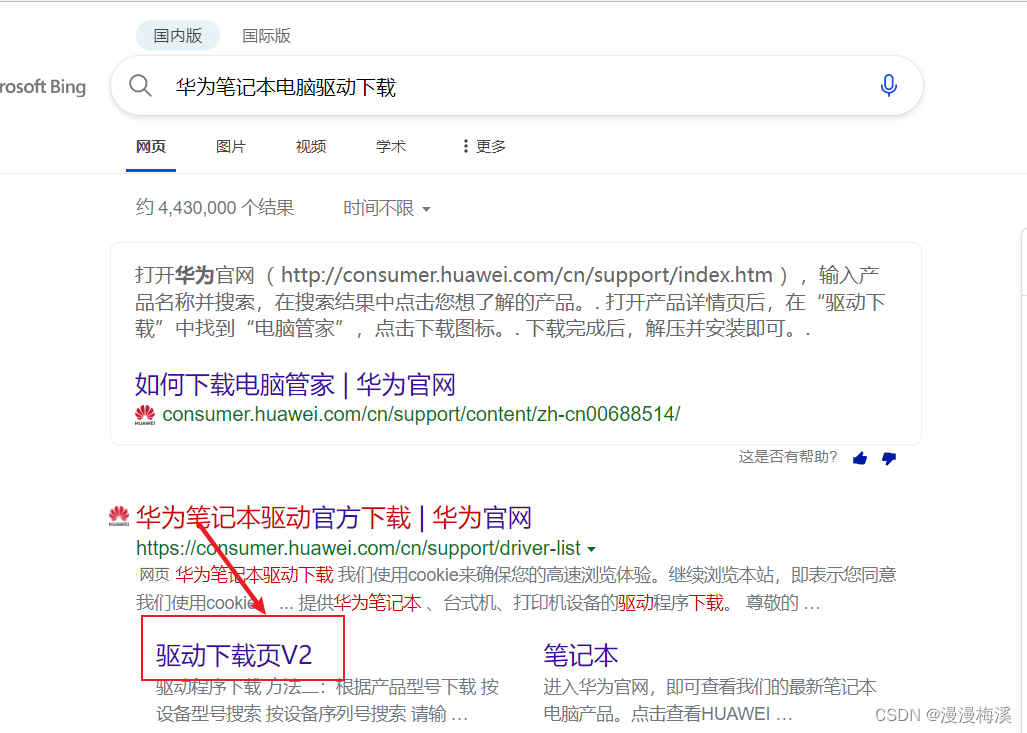
Task: Click the thumbs down feedback icon
Action: coord(889,458)
